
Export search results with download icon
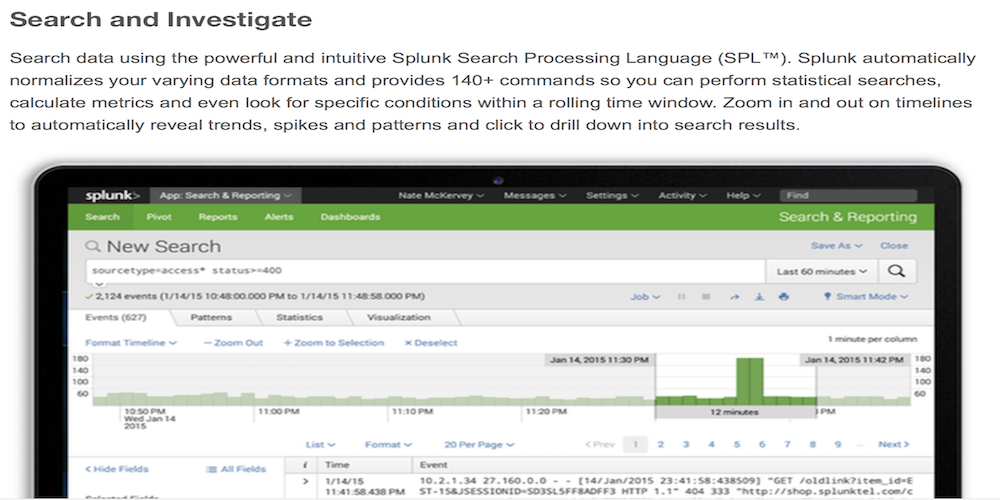coord(759,297)
